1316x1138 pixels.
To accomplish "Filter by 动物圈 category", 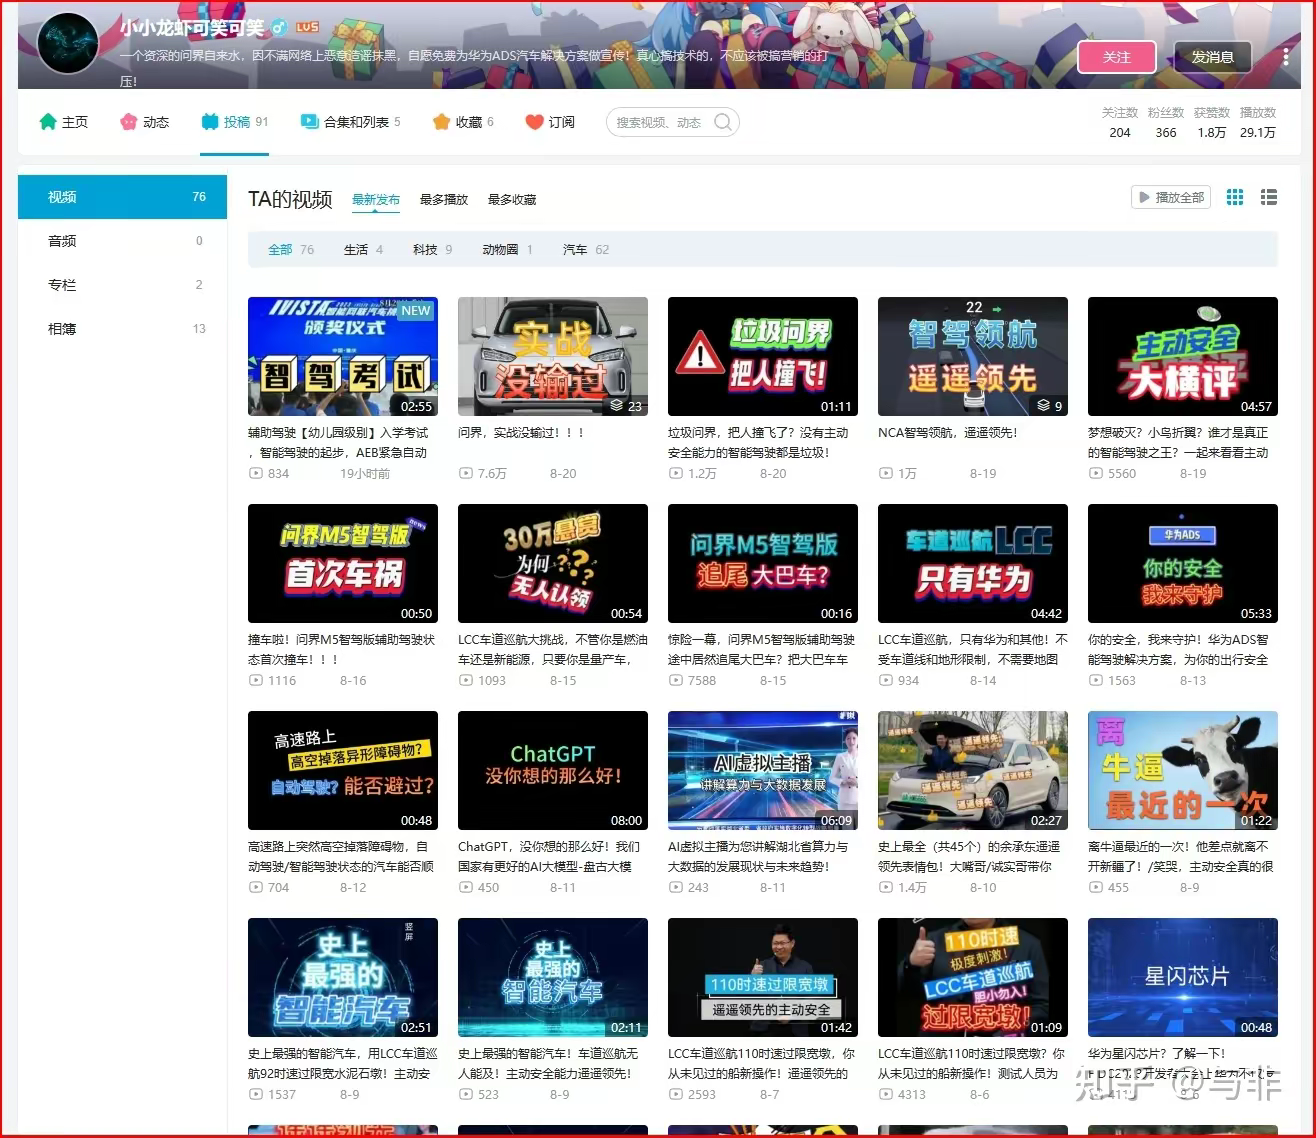I will 507,250.
